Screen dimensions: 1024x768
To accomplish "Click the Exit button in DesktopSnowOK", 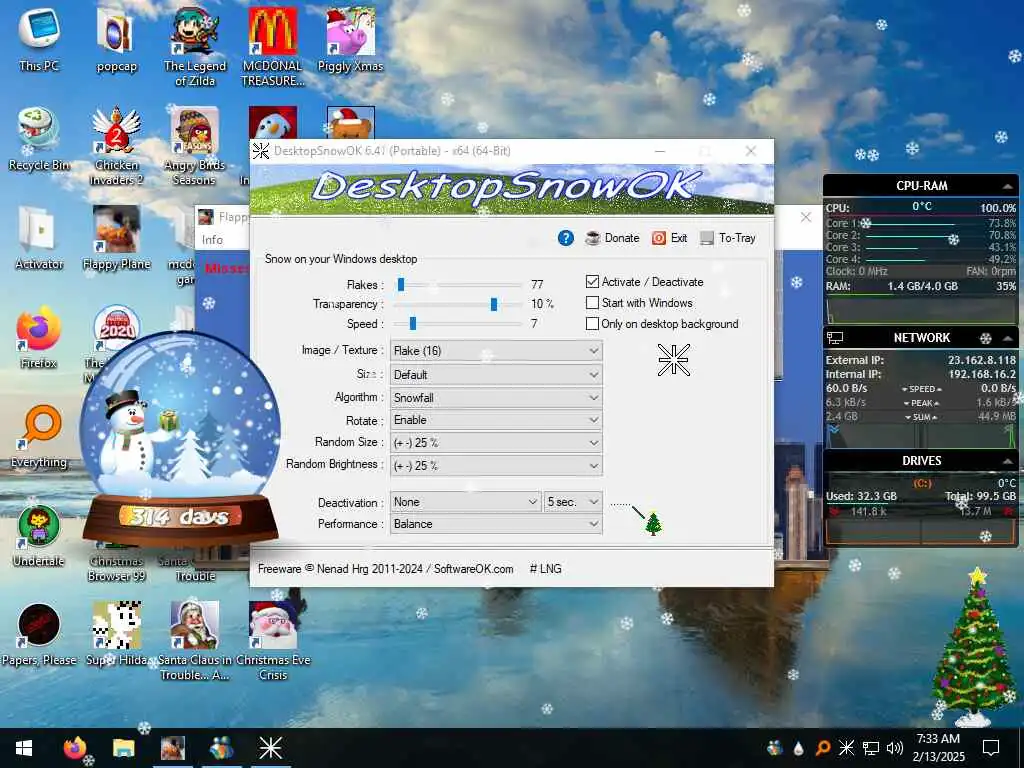I will (x=669, y=238).
